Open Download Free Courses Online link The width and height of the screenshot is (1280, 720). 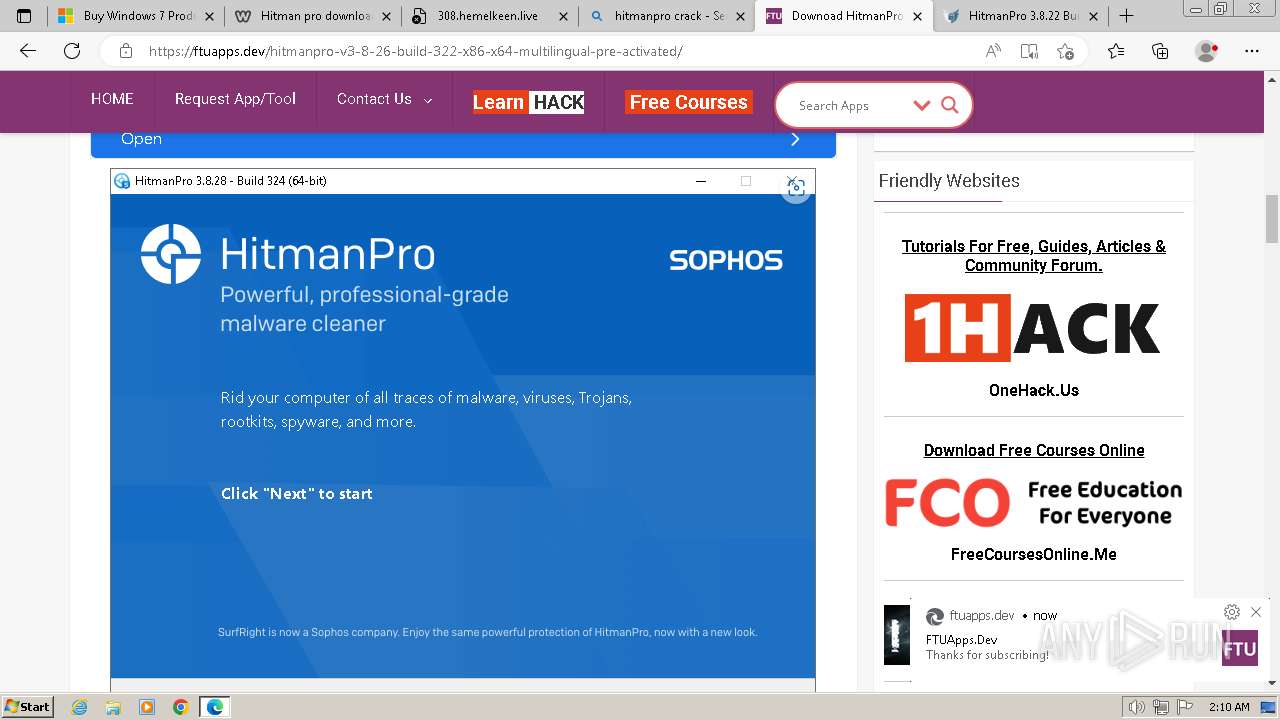point(1034,450)
